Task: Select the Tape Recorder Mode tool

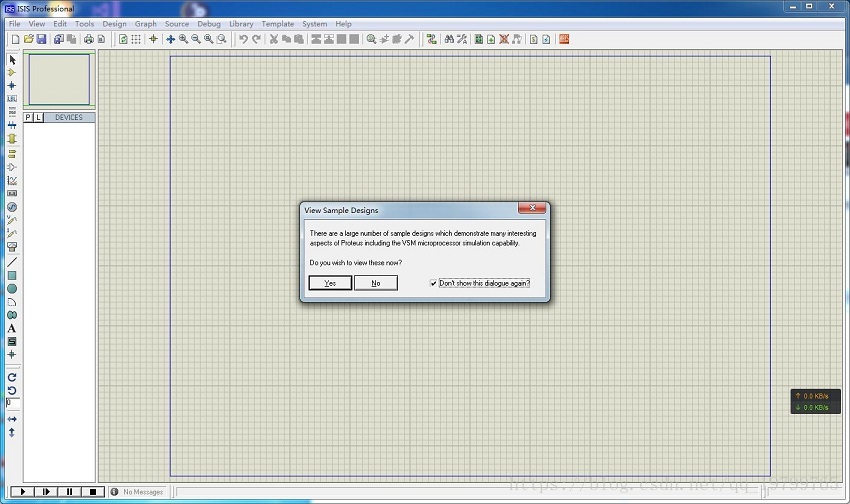Action: [12, 193]
